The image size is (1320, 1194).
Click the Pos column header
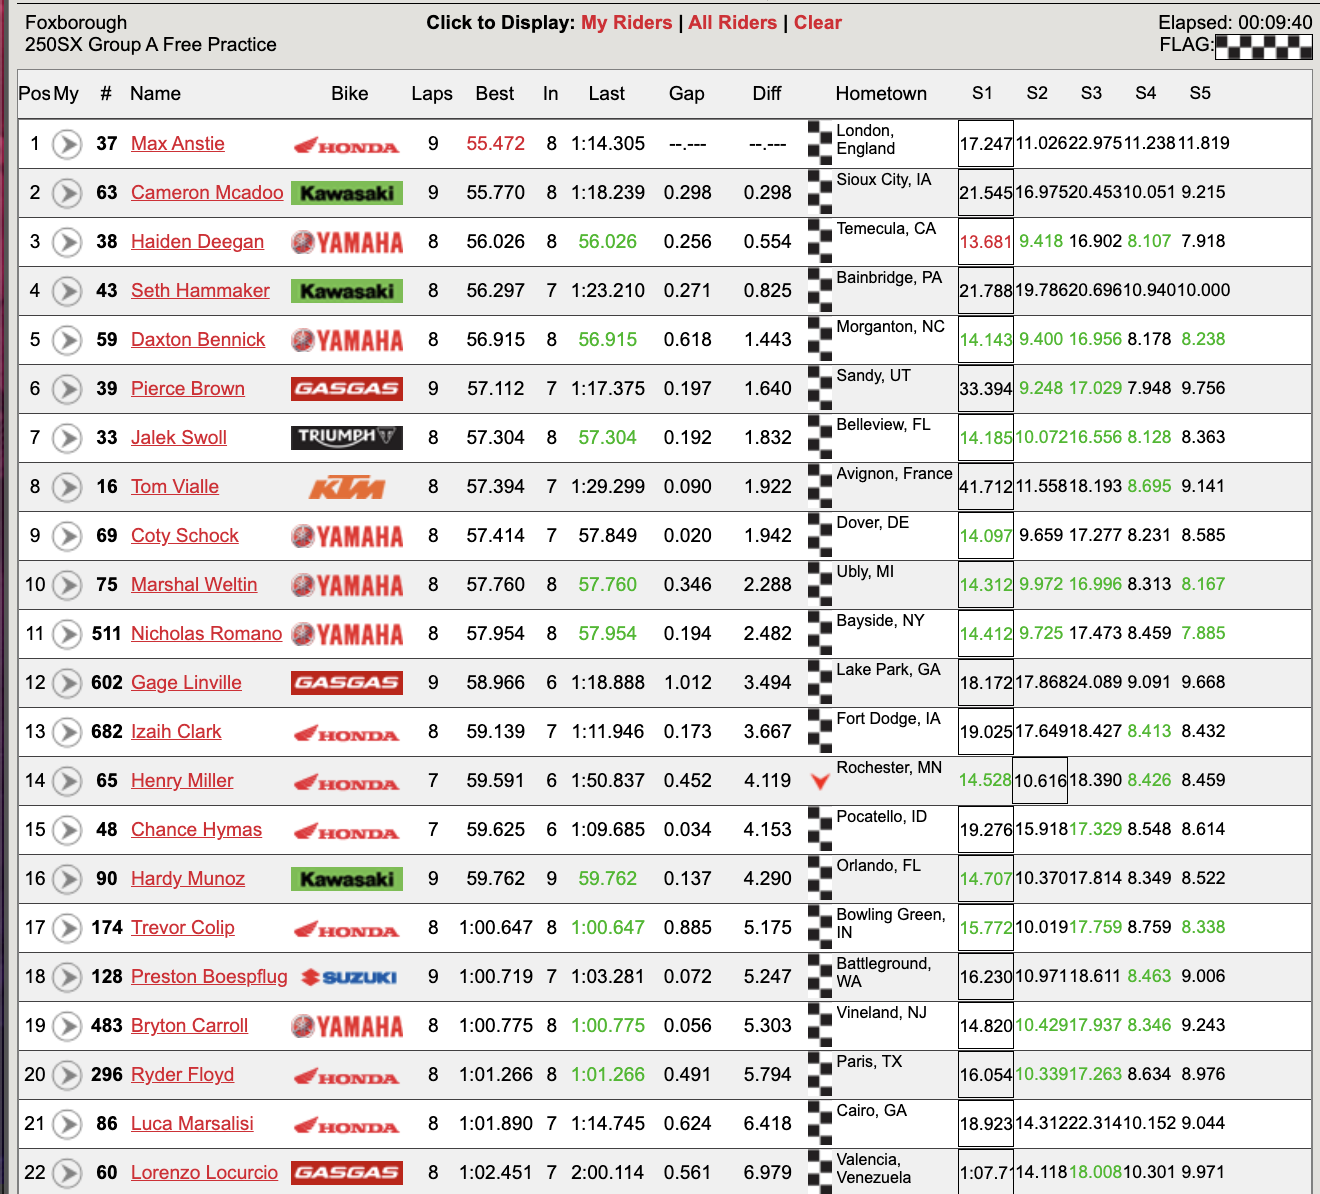(x=33, y=93)
